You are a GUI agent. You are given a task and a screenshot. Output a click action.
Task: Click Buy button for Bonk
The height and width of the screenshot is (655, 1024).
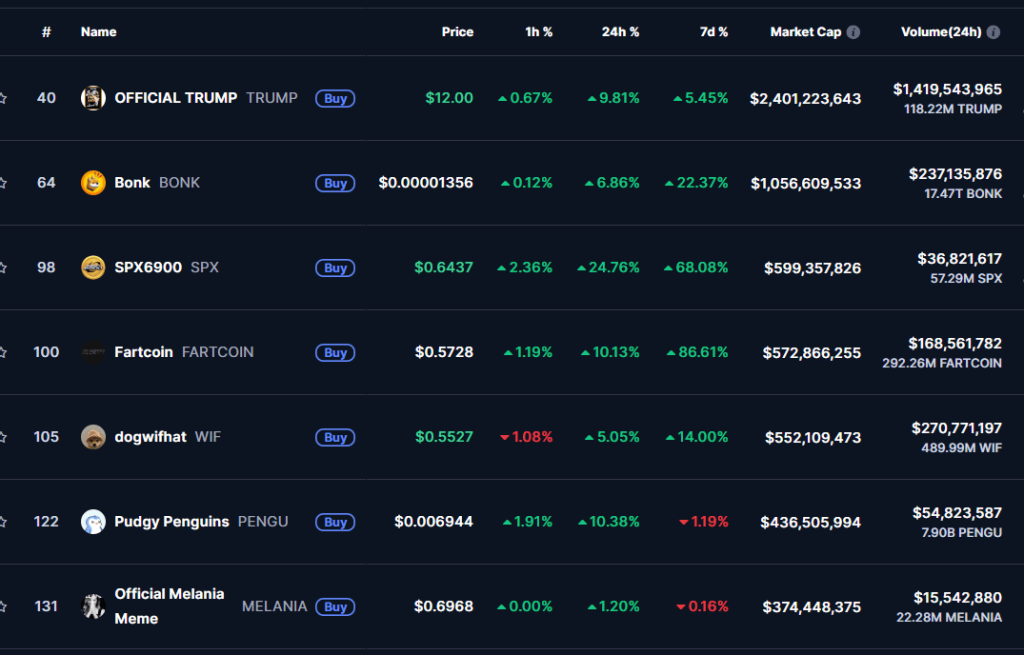pos(335,184)
